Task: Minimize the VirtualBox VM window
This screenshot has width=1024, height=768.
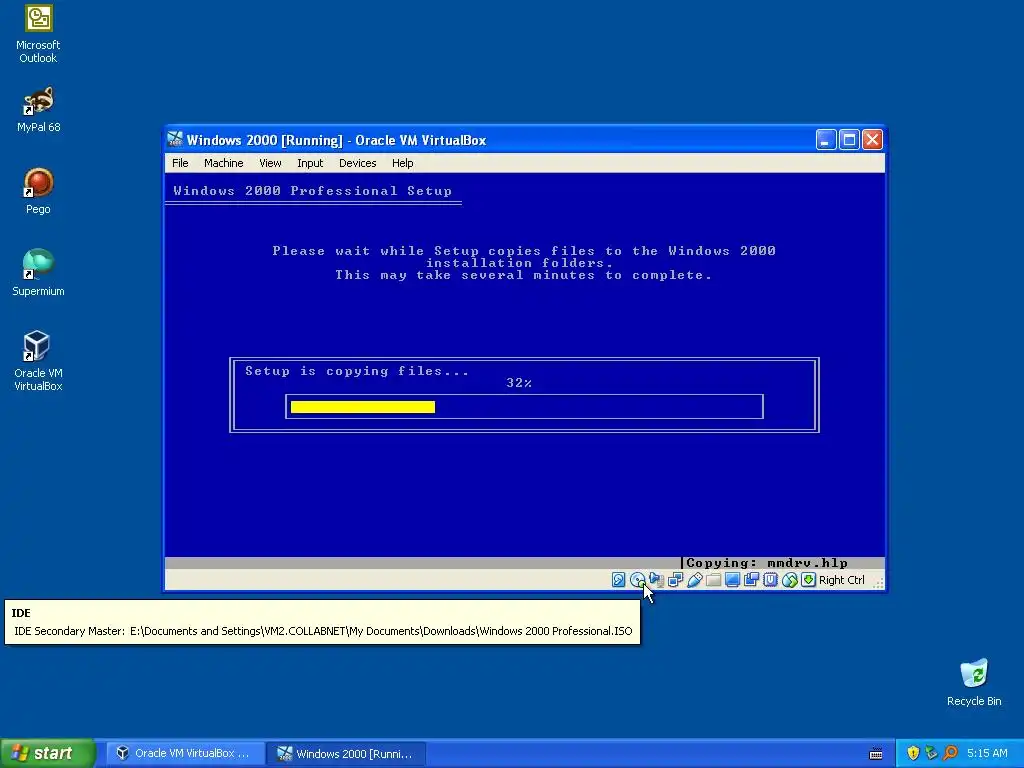Action: click(825, 139)
